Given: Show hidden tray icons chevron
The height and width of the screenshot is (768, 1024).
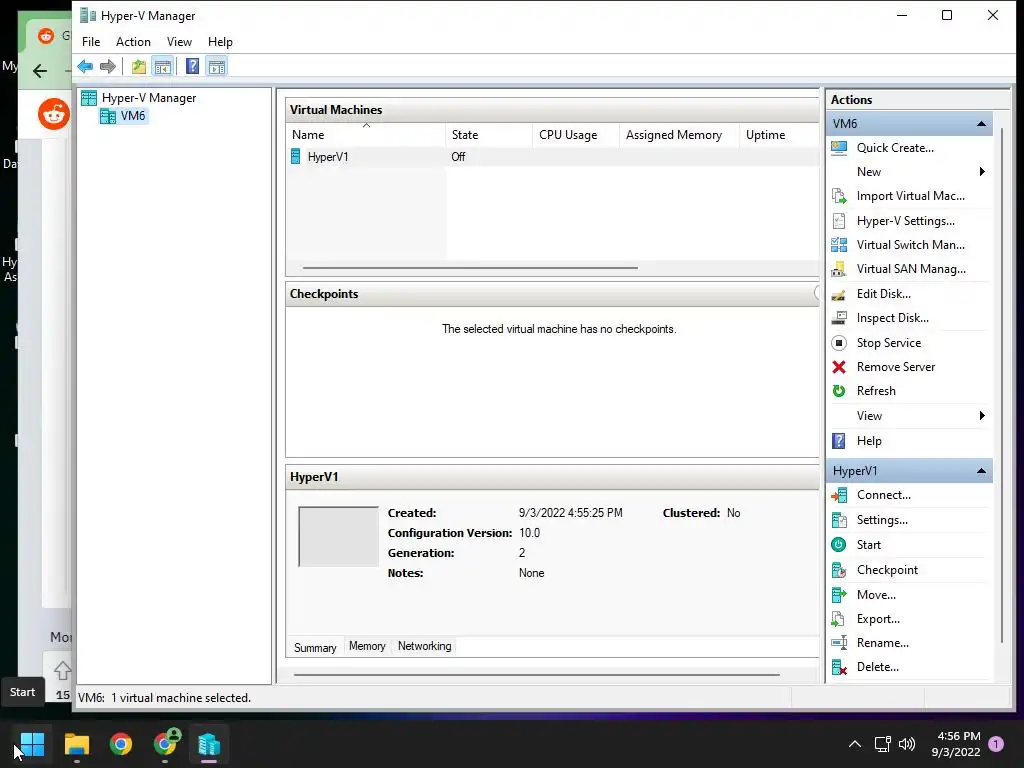Looking at the screenshot, I should pos(855,744).
